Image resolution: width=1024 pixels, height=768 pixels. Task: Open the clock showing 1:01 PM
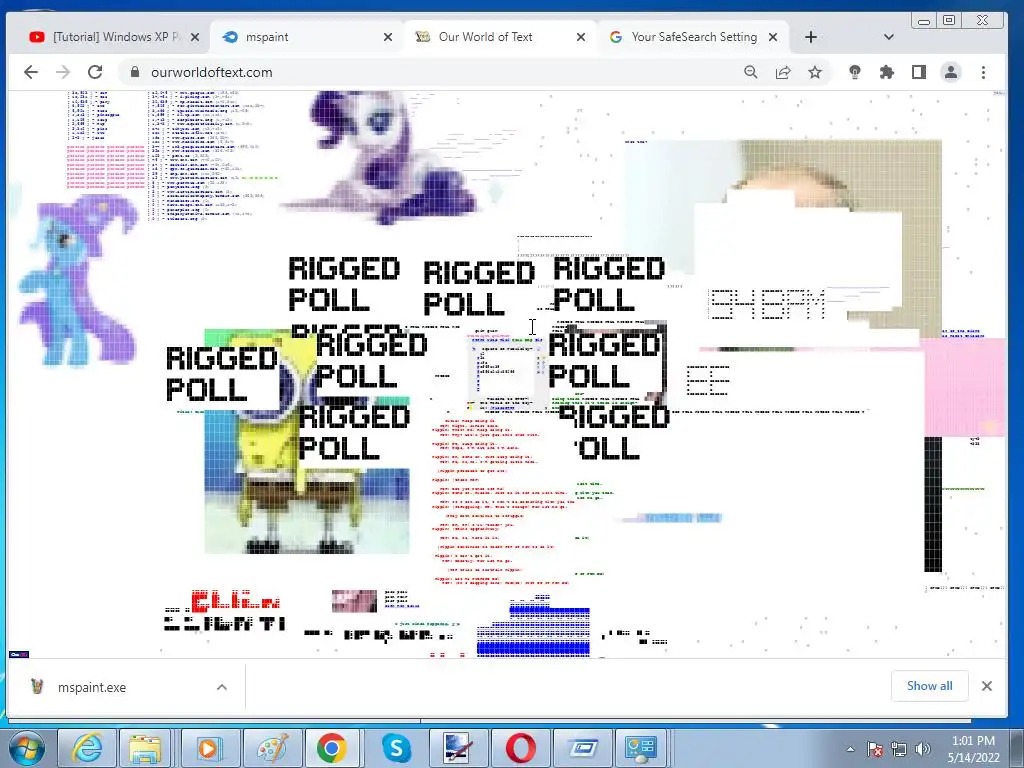coord(973,749)
